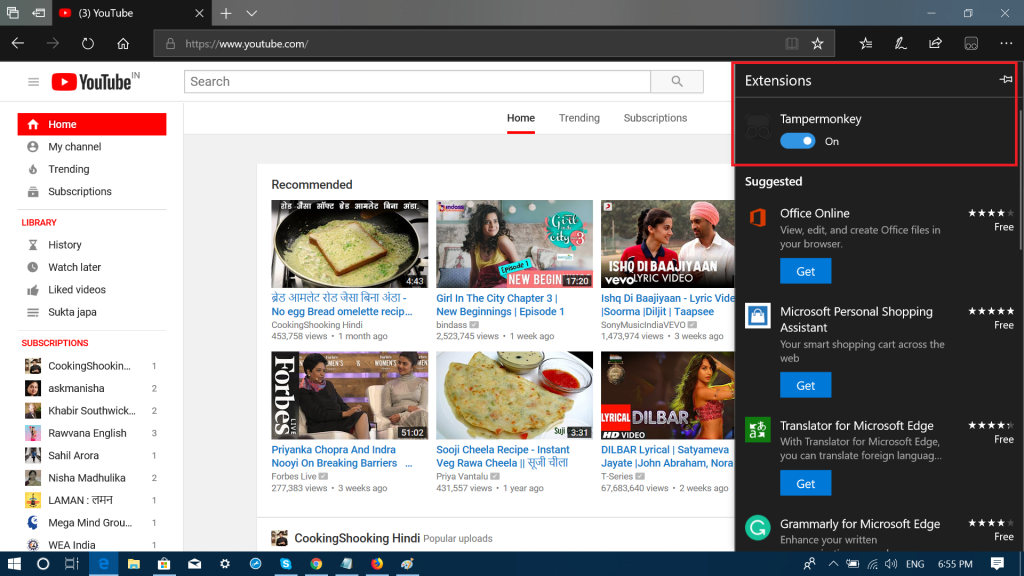Open the YouTube hamburger guide menu
The height and width of the screenshot is (576, 1024).
coord(33,82)
